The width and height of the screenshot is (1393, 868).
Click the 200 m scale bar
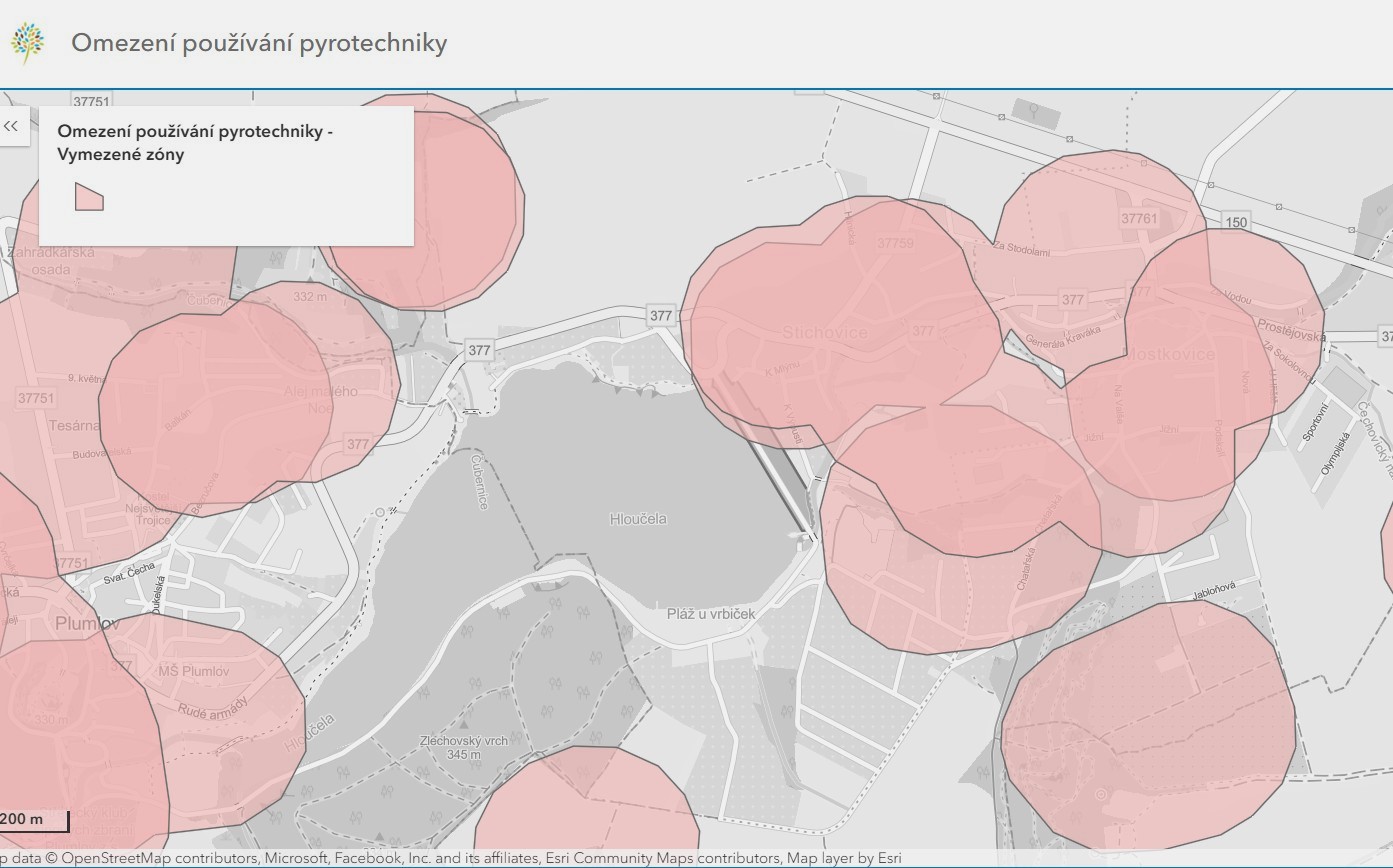pyautogui.click(x=33, y=820)
